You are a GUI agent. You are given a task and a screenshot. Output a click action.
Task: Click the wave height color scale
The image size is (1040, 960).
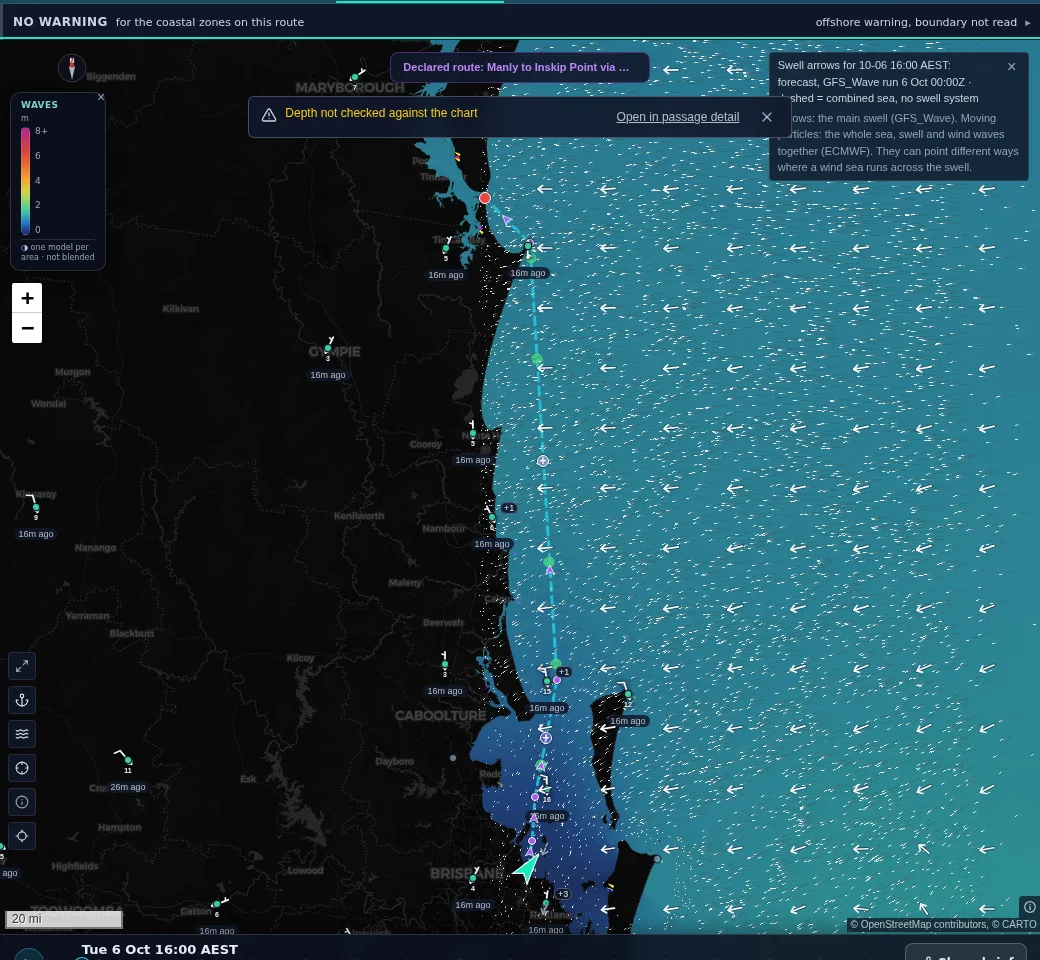pyautogui.click(x=25, y=180)
